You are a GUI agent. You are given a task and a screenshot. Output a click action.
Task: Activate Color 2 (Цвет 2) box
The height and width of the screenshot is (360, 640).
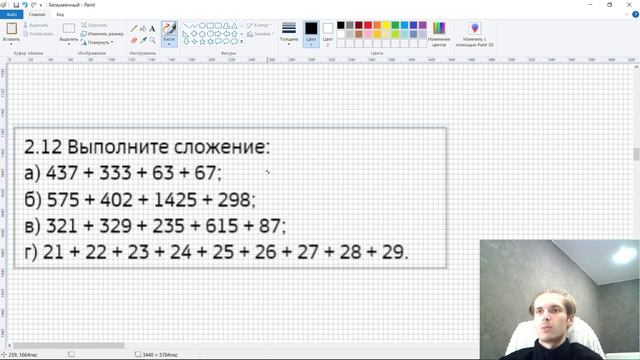coord(328,34)
